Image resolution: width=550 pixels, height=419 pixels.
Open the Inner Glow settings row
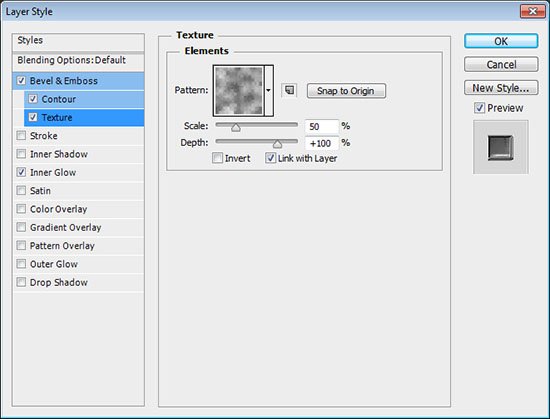point(78,172)
